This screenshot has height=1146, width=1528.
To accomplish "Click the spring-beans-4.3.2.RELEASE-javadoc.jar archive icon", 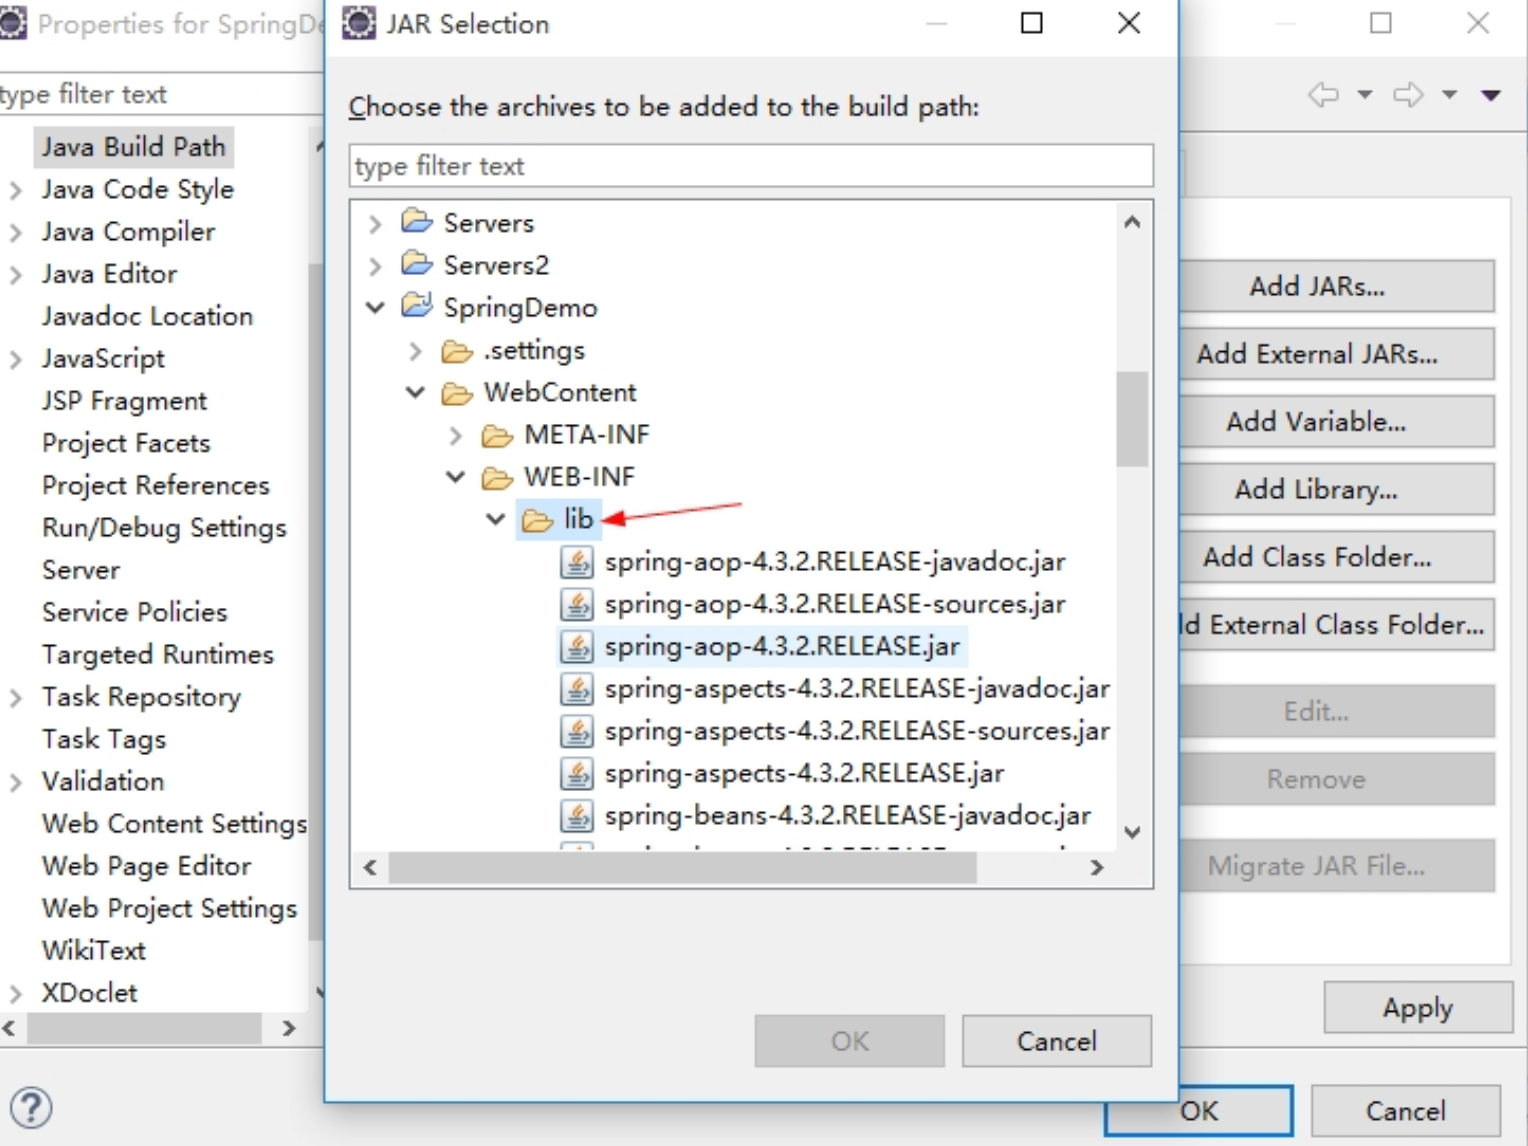I will 575,815.
